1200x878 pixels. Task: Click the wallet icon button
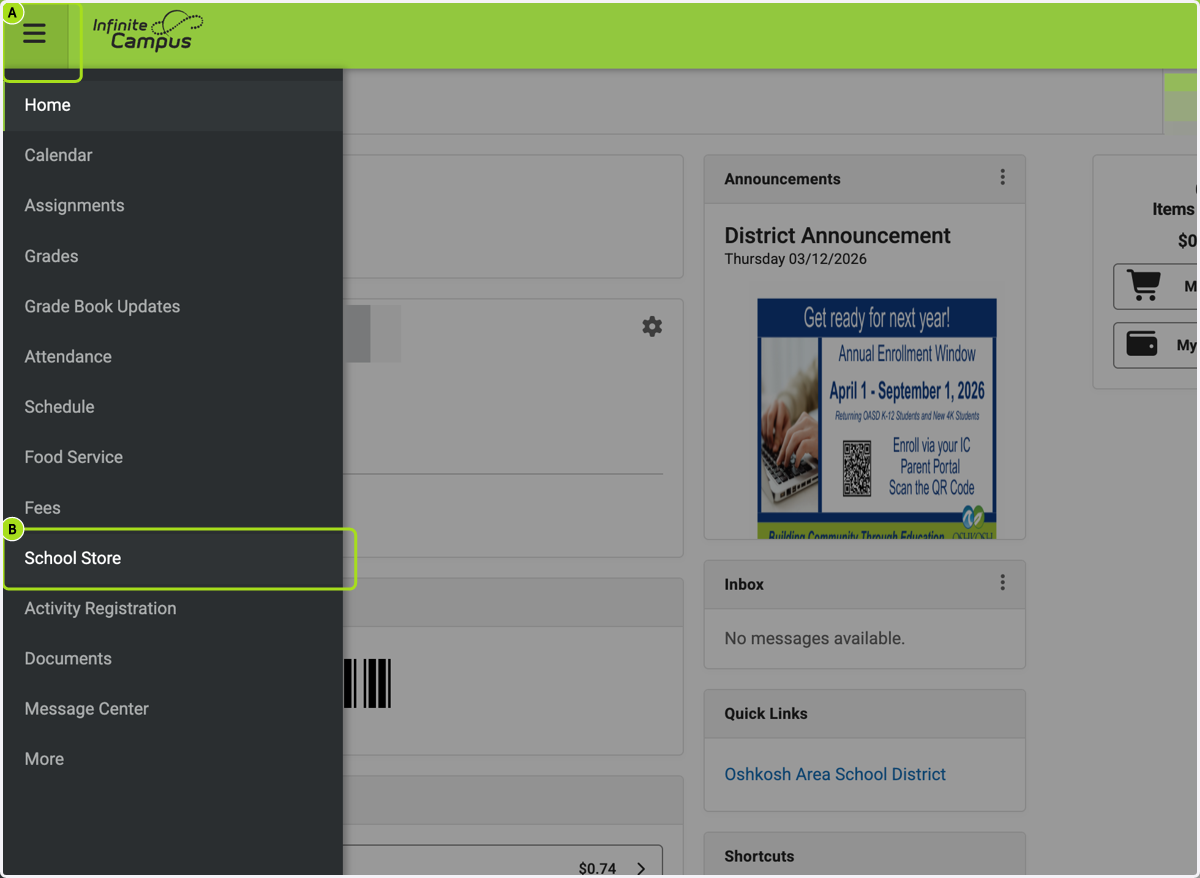click(1155, 345)
